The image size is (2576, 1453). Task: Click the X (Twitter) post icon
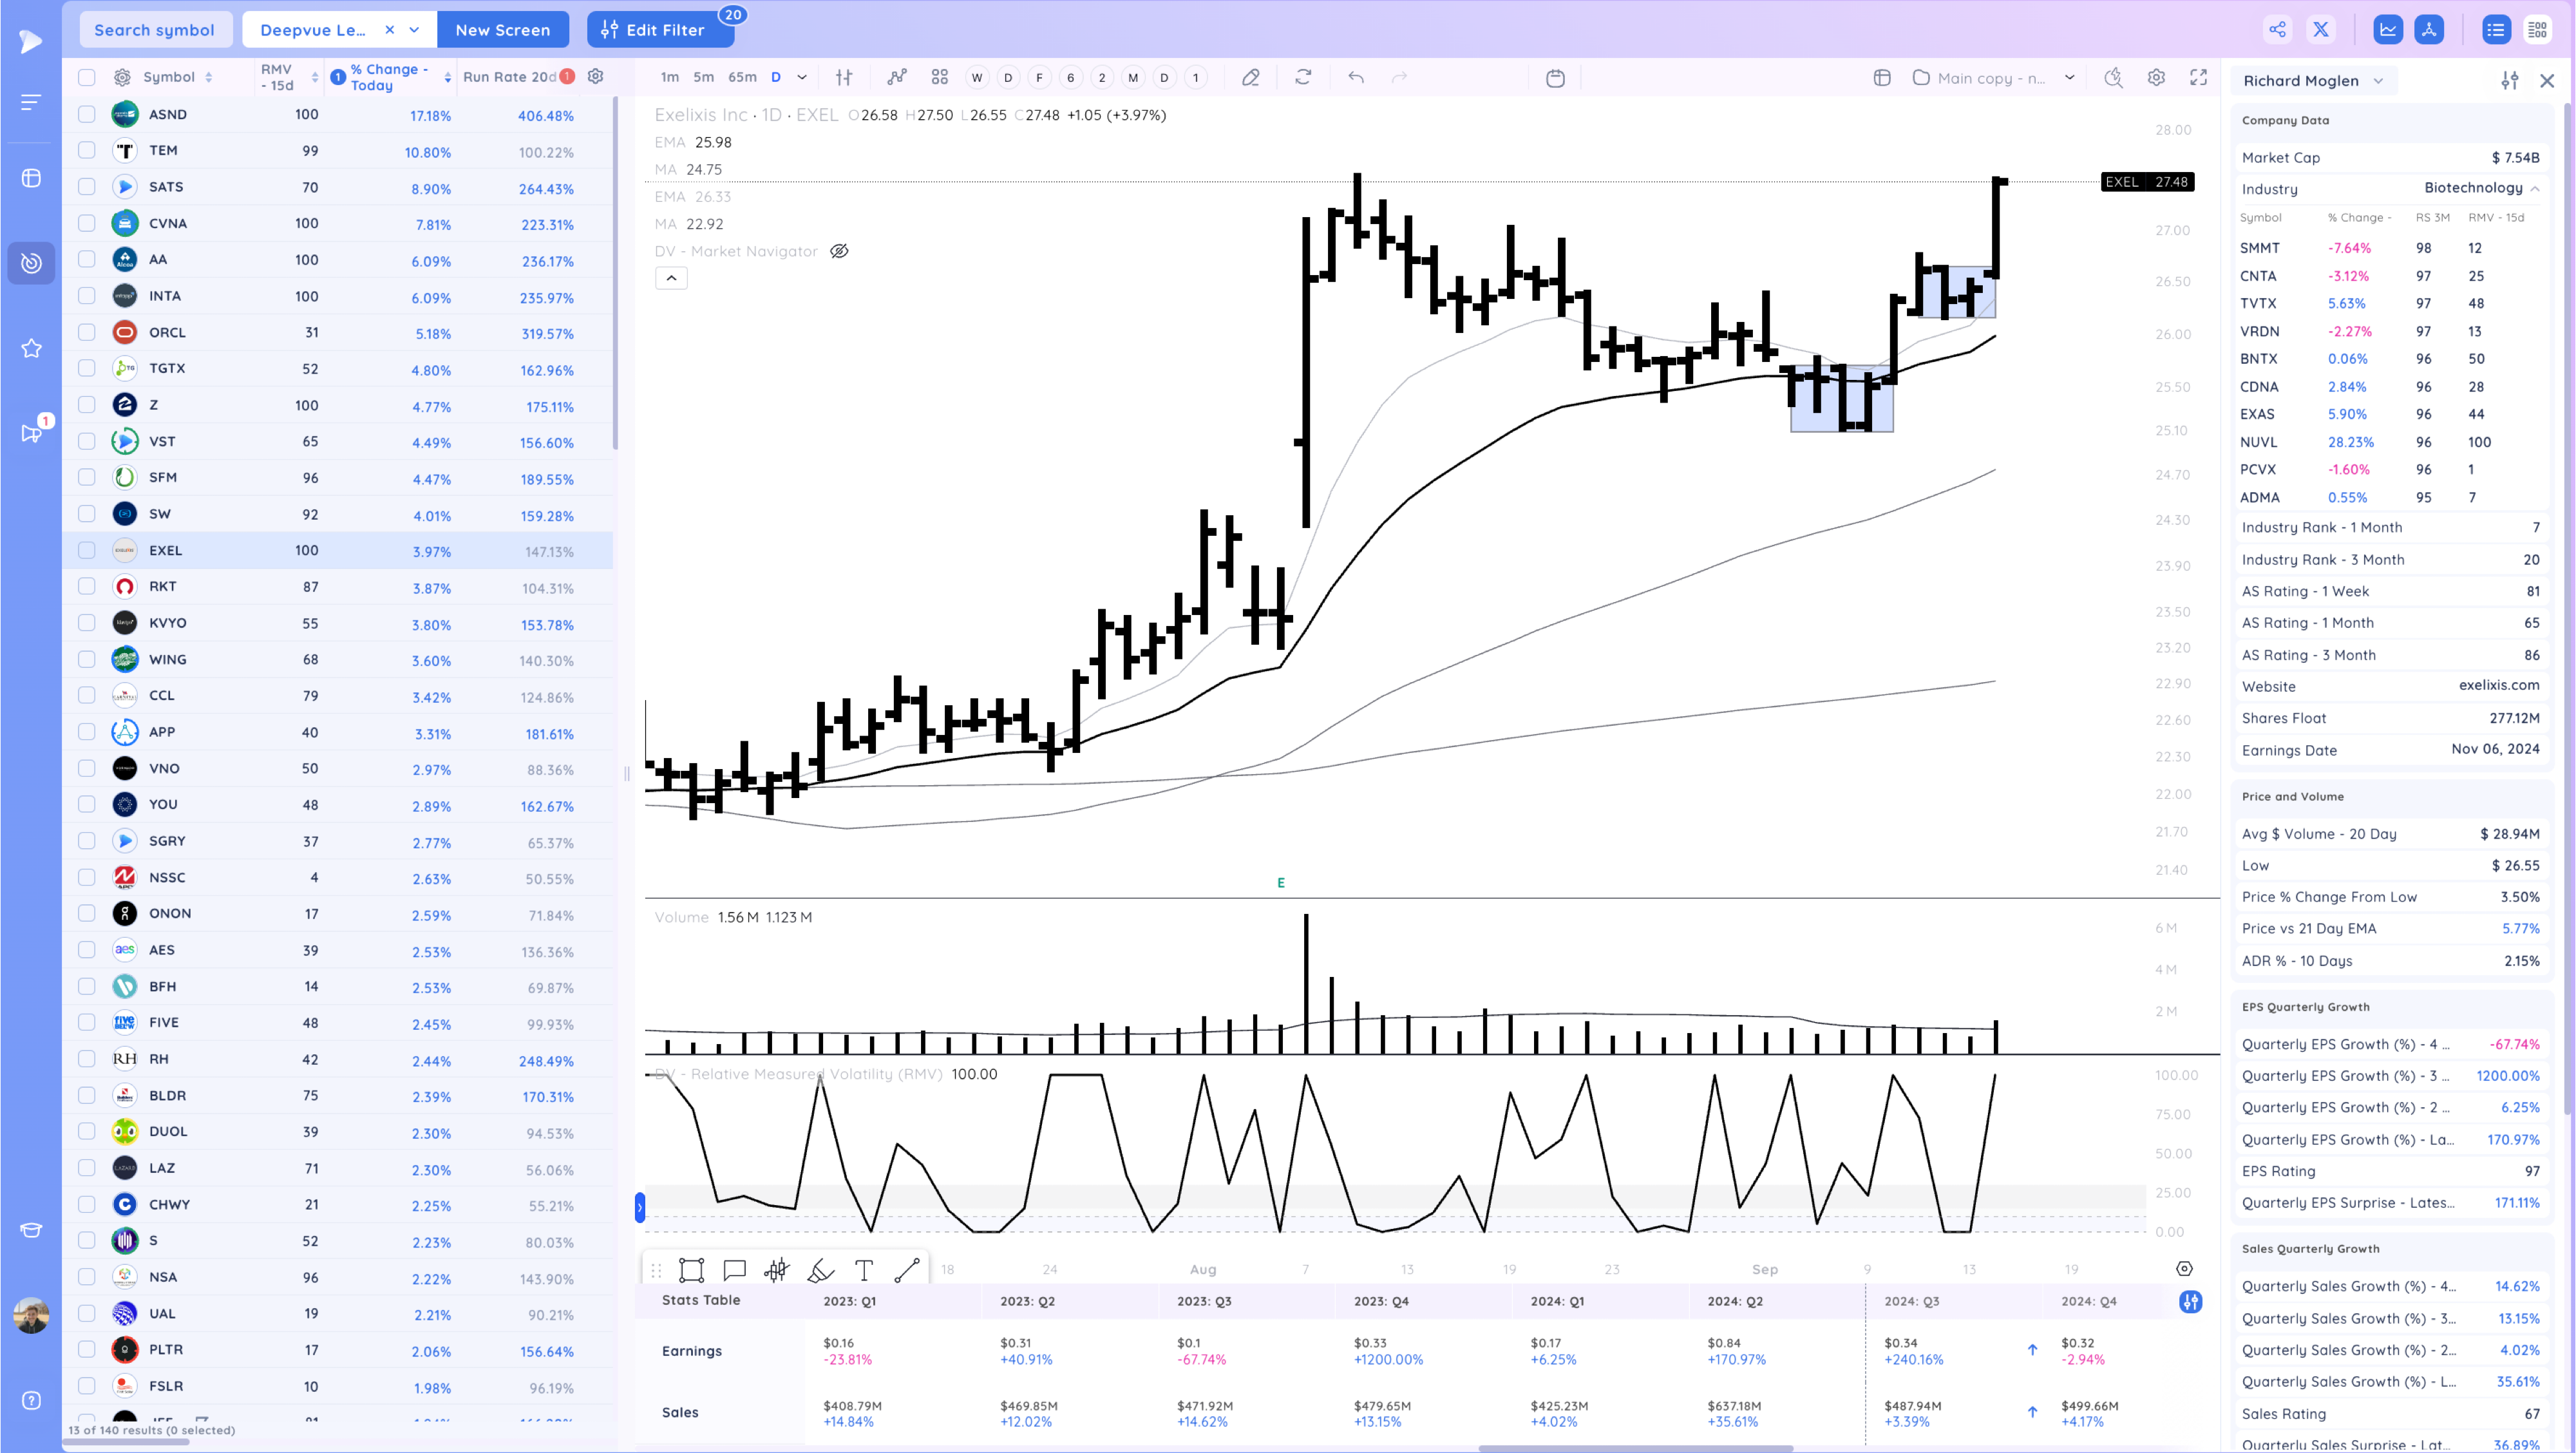tap(2321, 29)
